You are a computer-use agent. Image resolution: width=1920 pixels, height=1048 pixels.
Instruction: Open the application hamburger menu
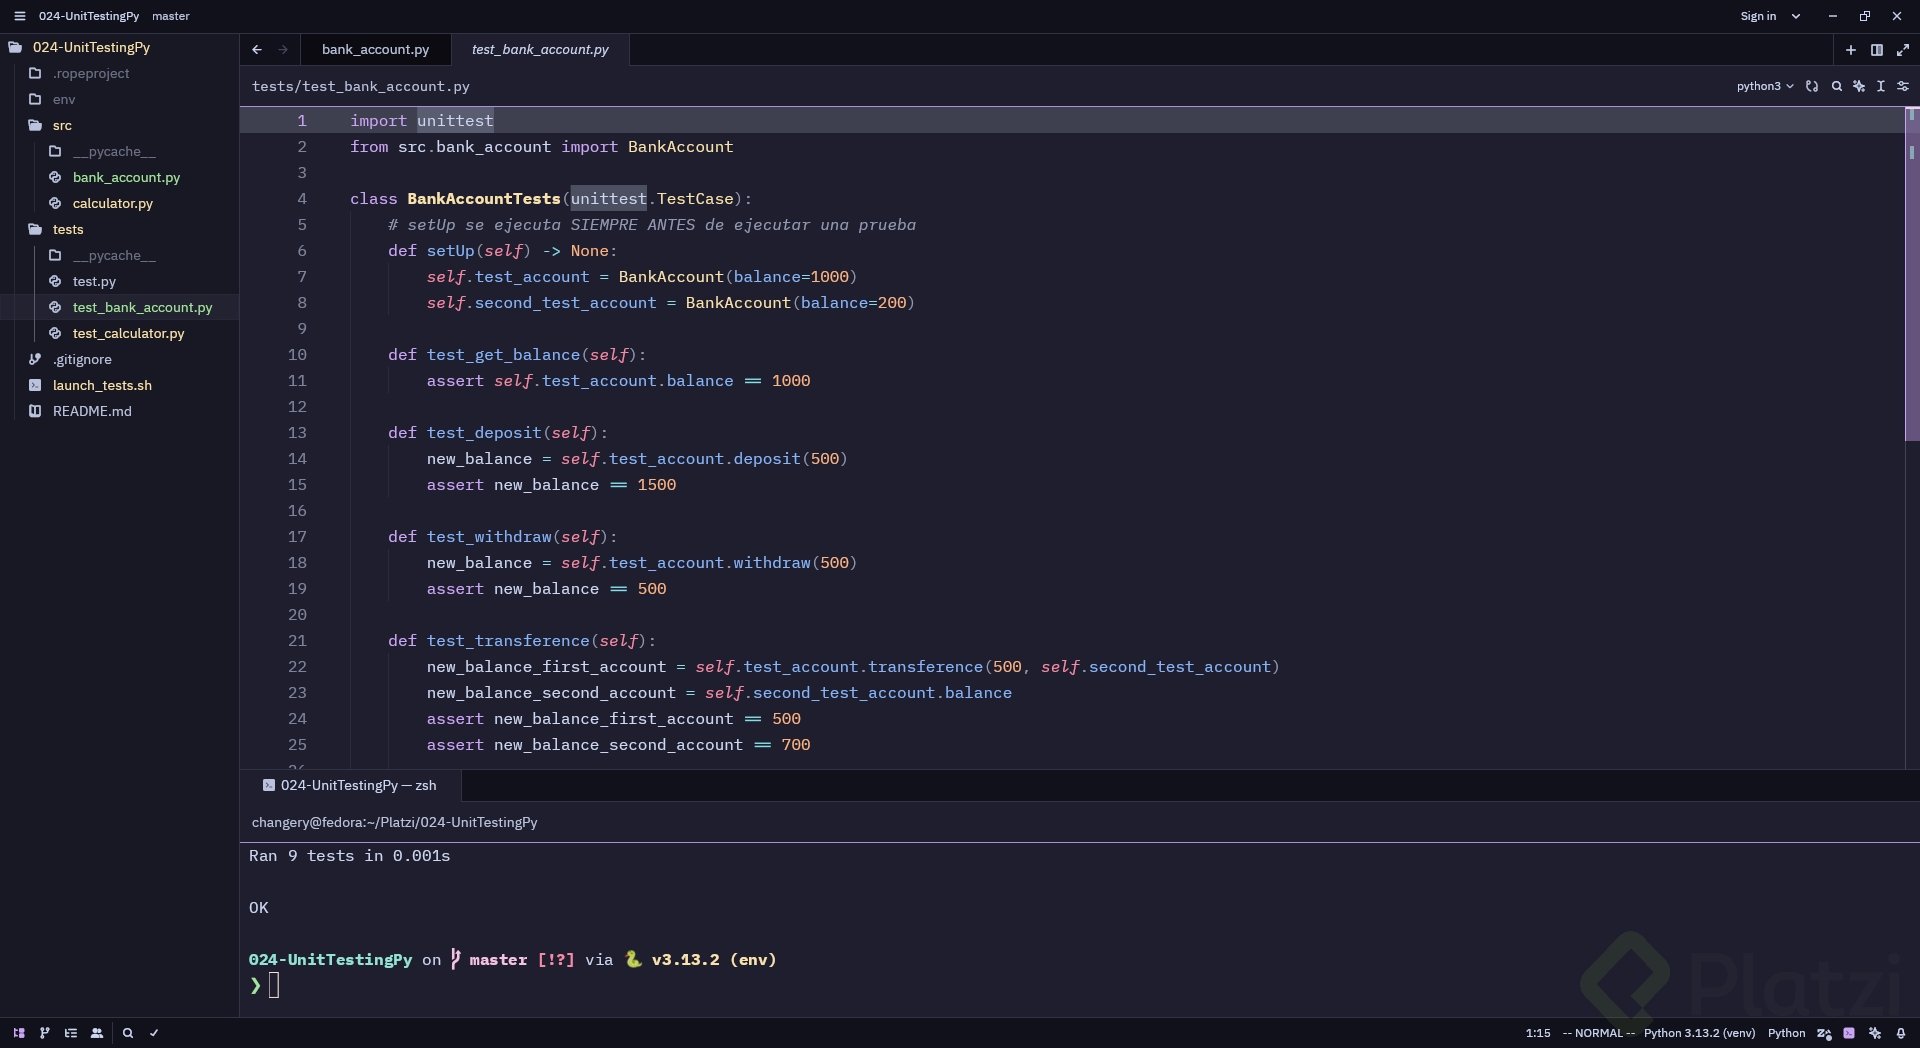[x=19, y=16]
